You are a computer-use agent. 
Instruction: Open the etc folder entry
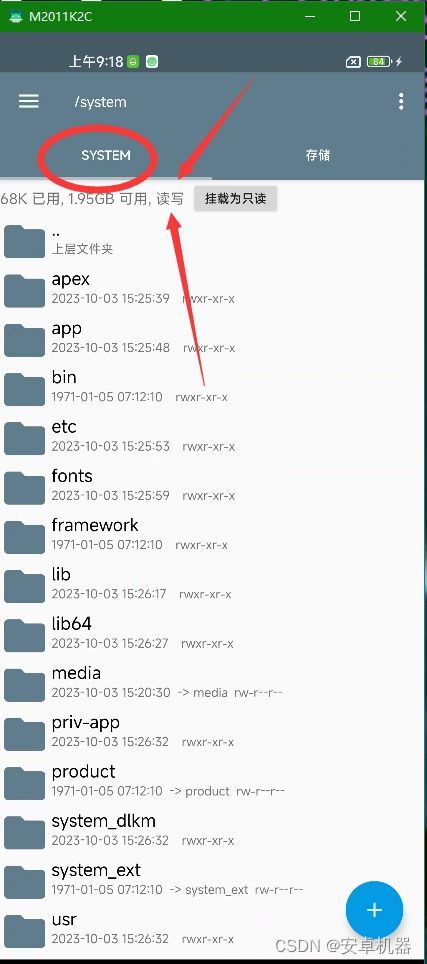pyautogui.click(x=213, y=437)
